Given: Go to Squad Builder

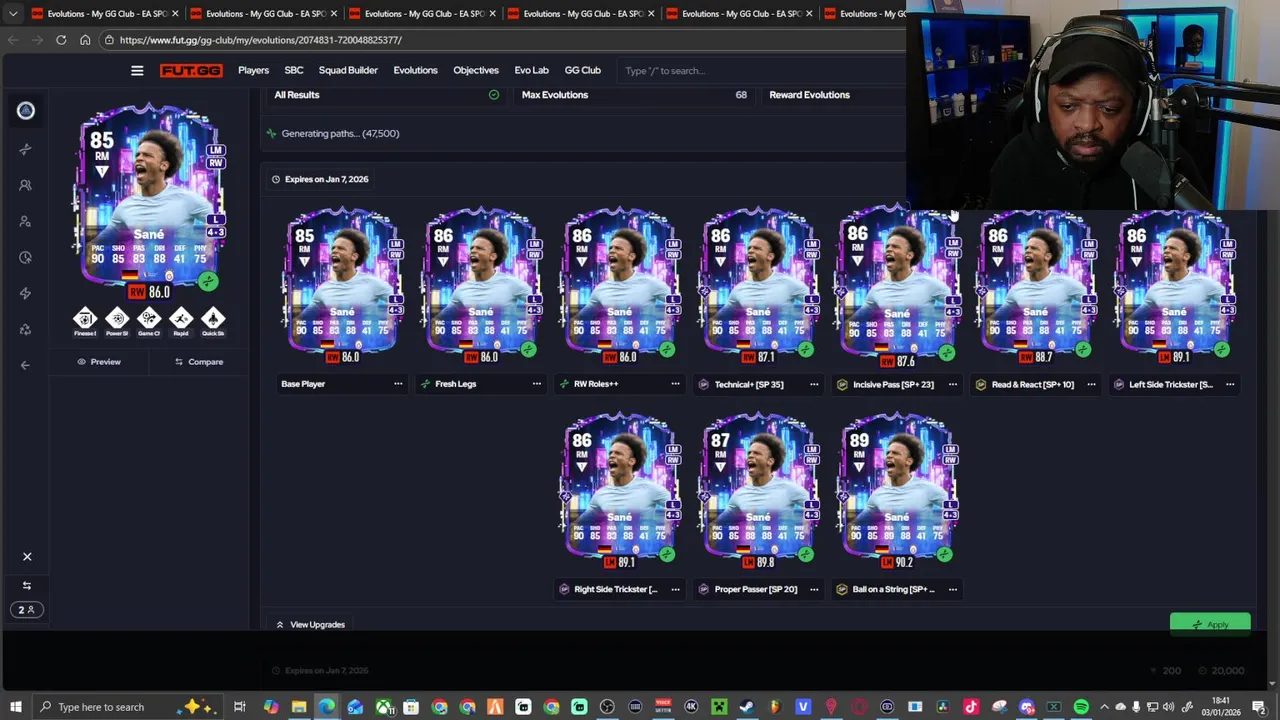Looking at the screenshot, I should 348,71.
